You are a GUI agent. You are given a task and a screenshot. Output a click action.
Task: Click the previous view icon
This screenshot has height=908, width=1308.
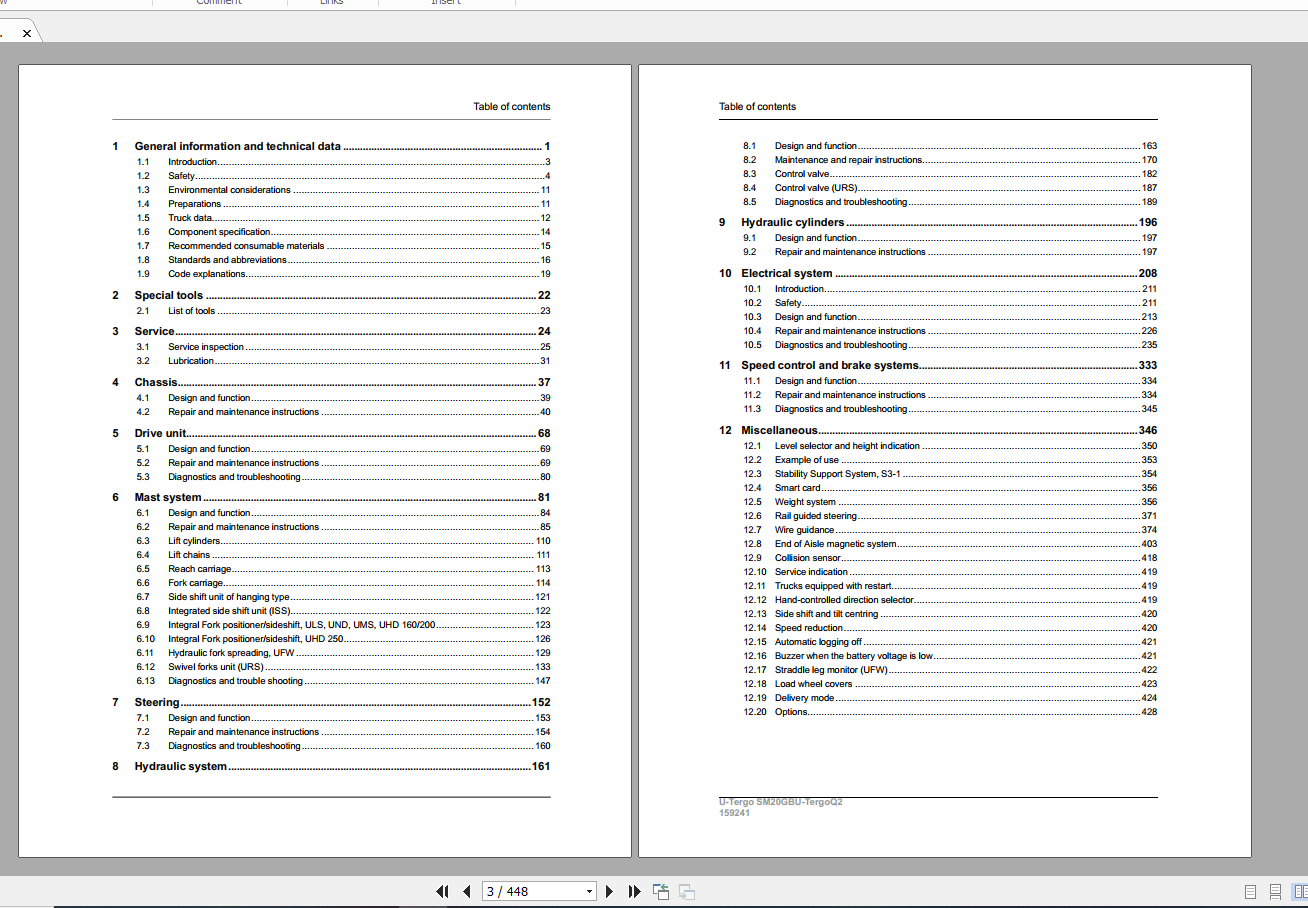click(661, 891)
